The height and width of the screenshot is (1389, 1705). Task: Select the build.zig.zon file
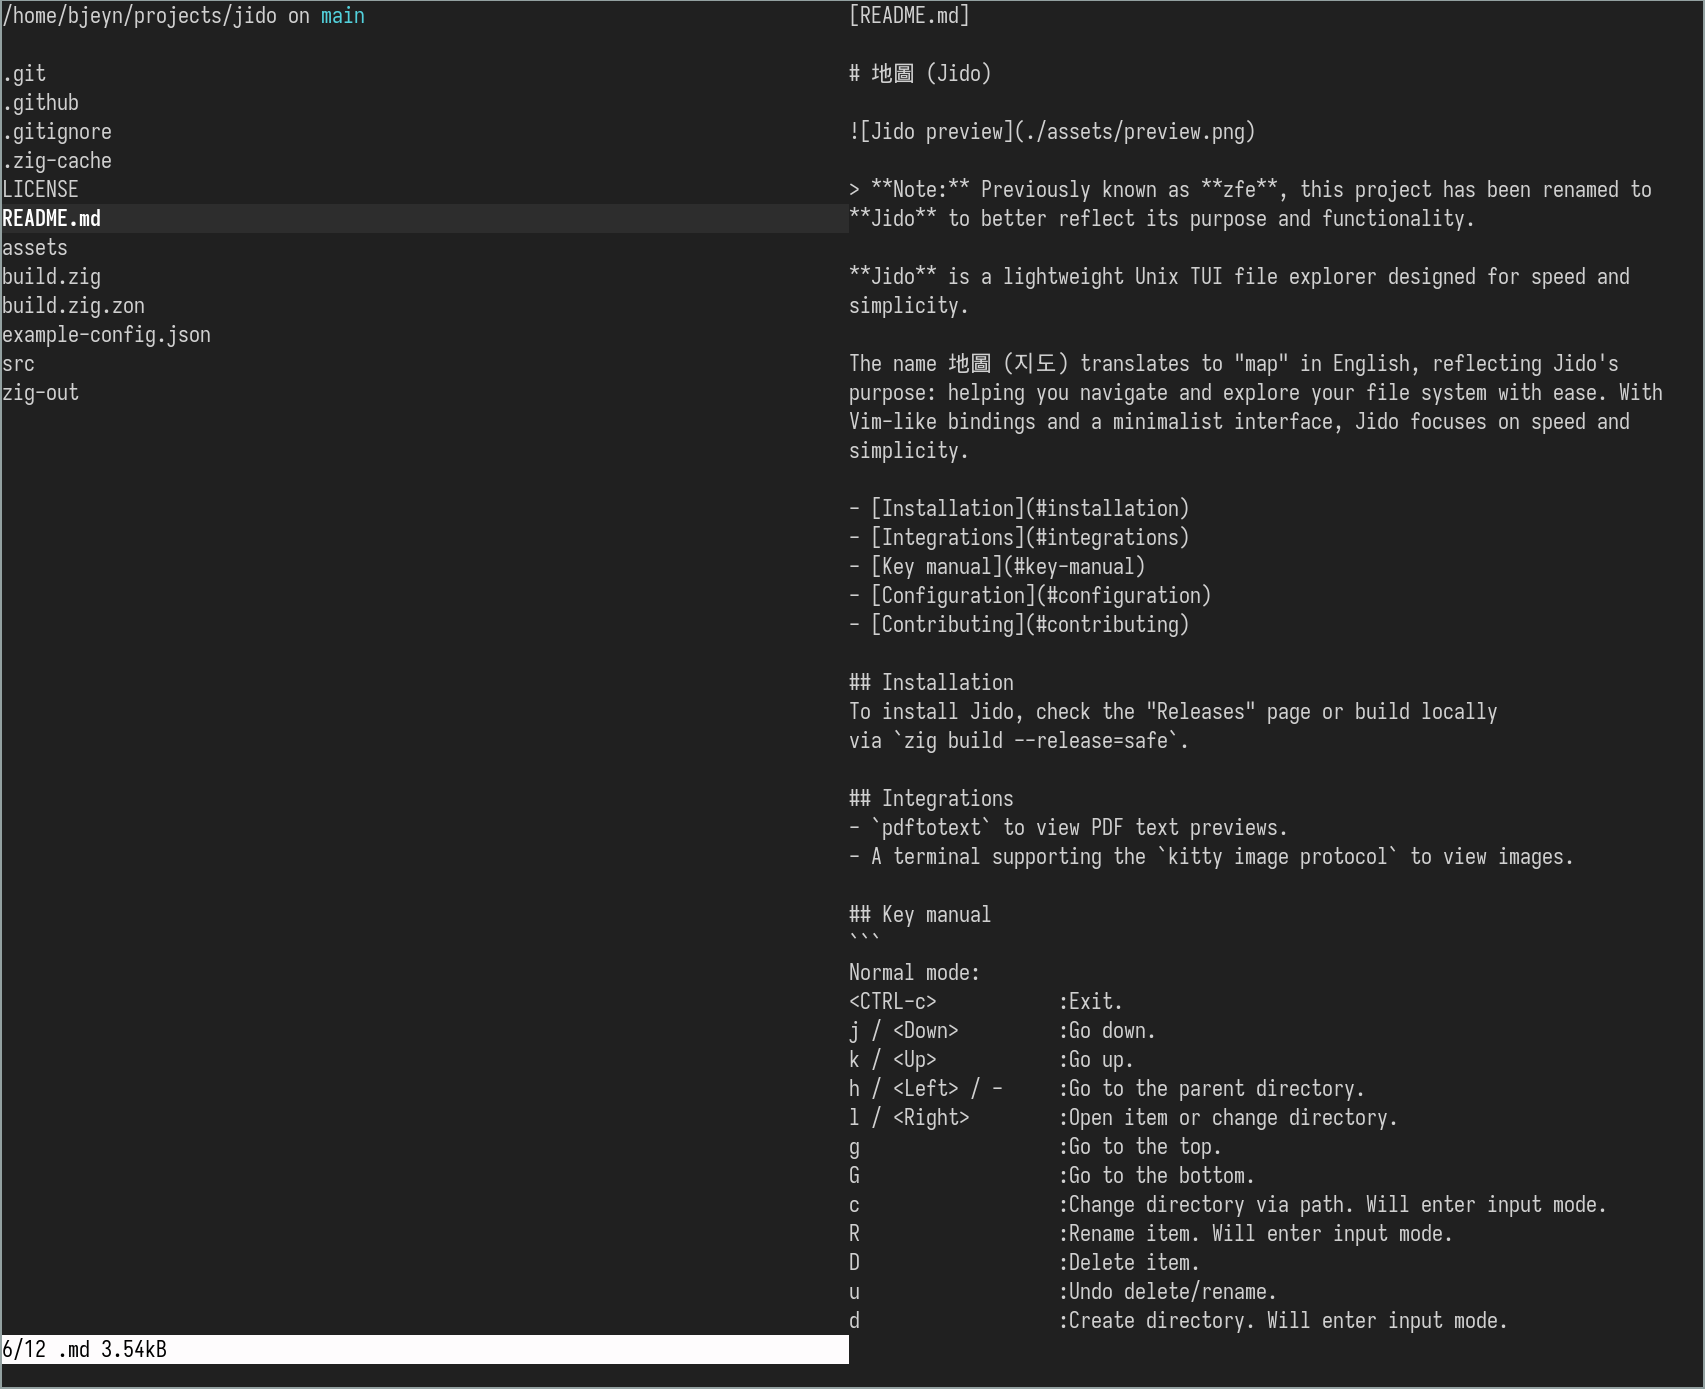pyautogui.click(x=74, y=306)
